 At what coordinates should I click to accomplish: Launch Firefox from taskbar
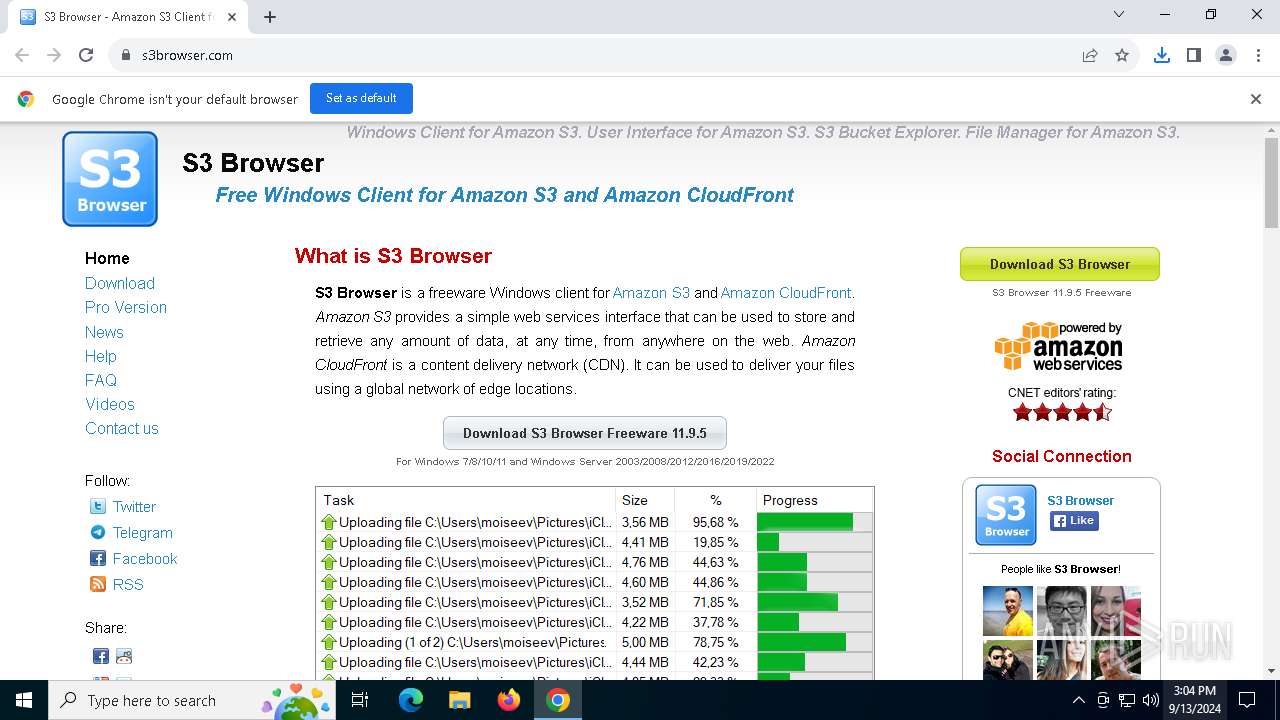[509, 700]
